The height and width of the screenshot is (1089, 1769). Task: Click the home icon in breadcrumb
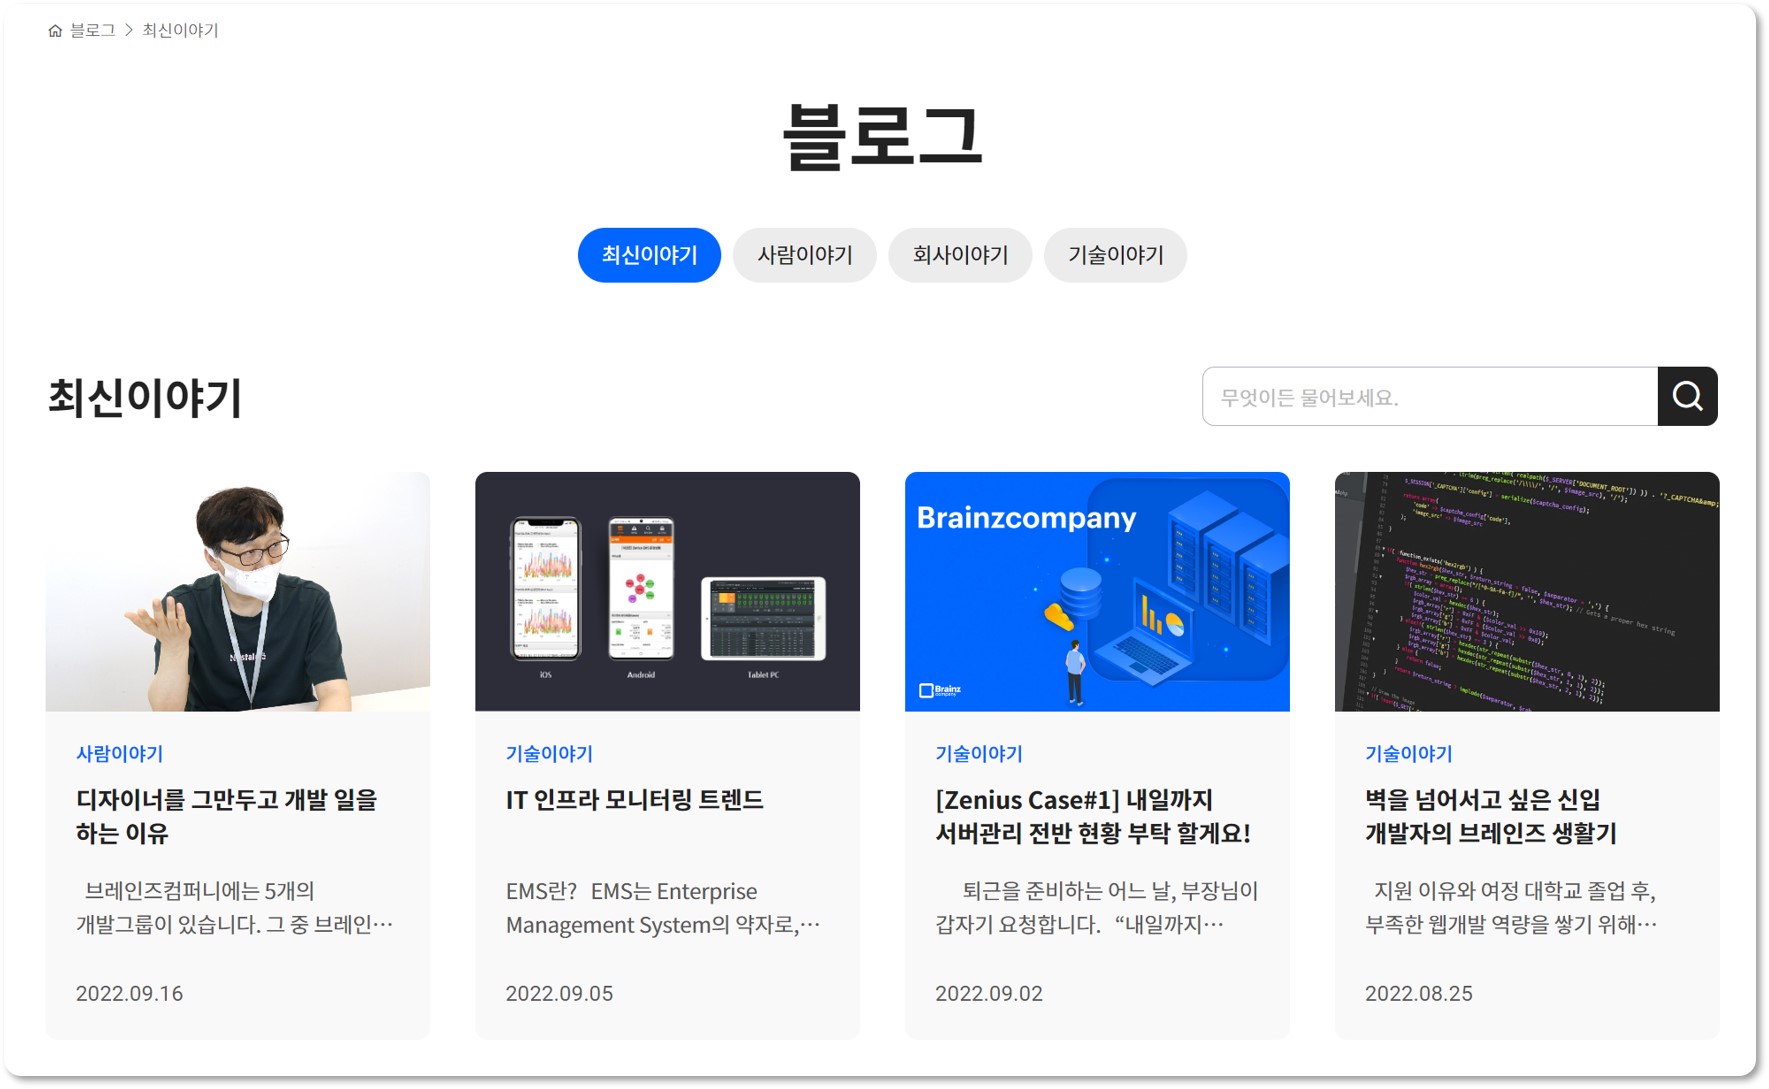(x=55, y=31)
